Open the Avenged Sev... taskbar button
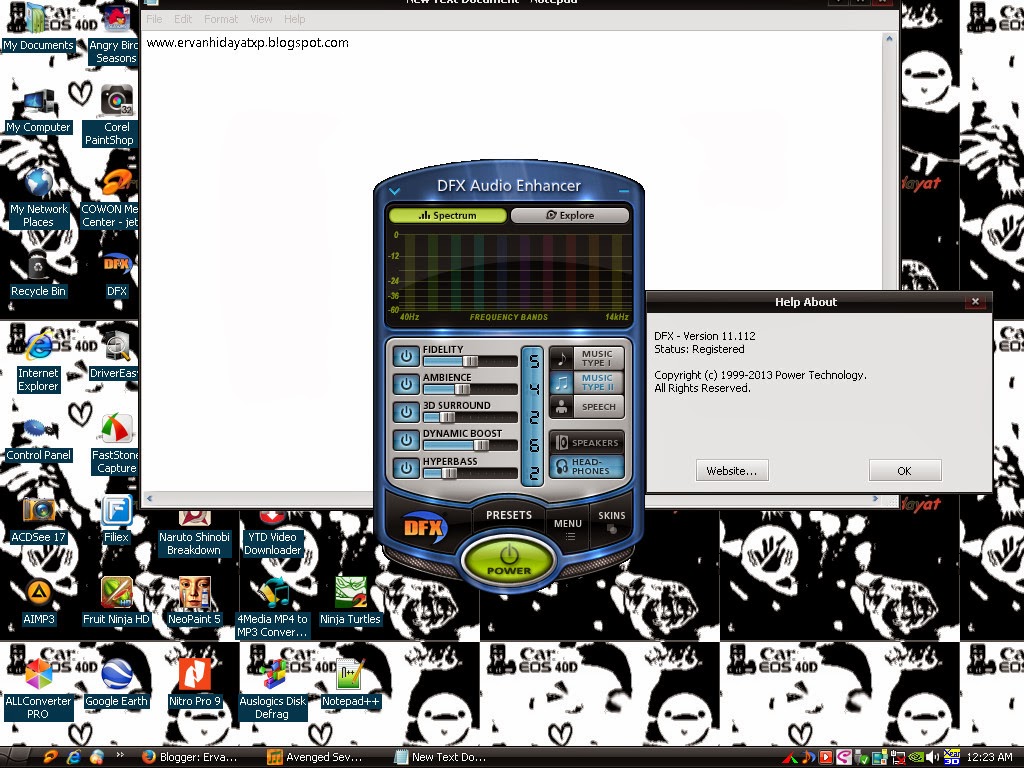Image resolution: width=1024 pixels, height=768 pixels. (x=316, y=757)
